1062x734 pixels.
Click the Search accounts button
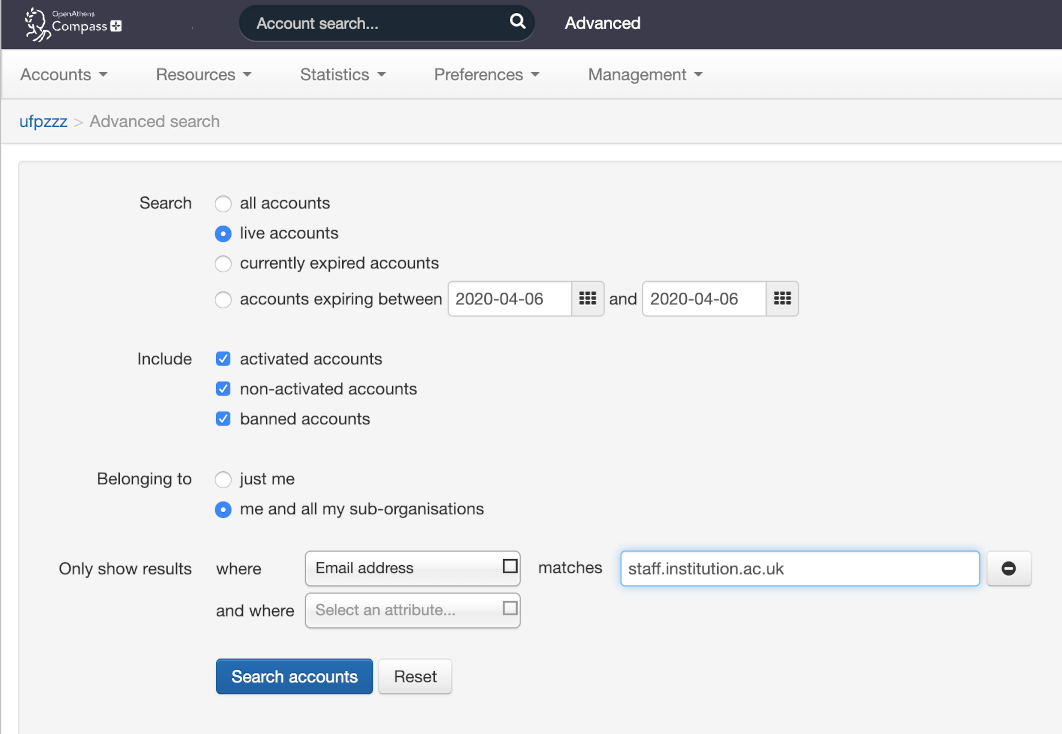click(294, 676)
